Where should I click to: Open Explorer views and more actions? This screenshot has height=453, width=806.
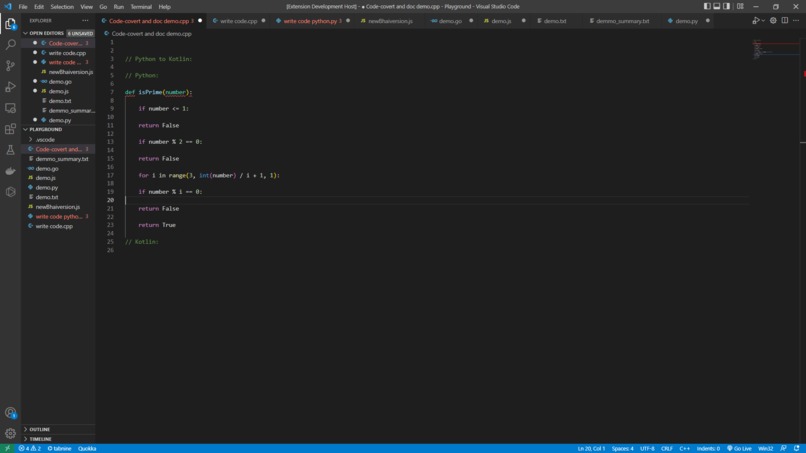(x=85, y=21)
